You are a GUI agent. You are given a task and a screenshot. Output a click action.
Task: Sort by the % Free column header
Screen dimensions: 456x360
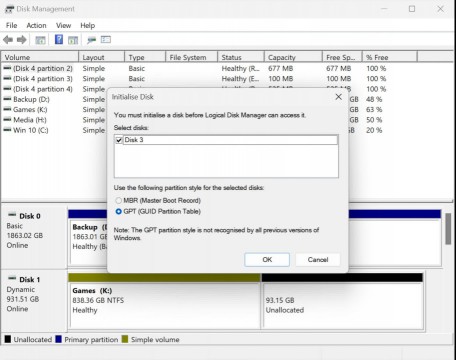pos(390,57)
